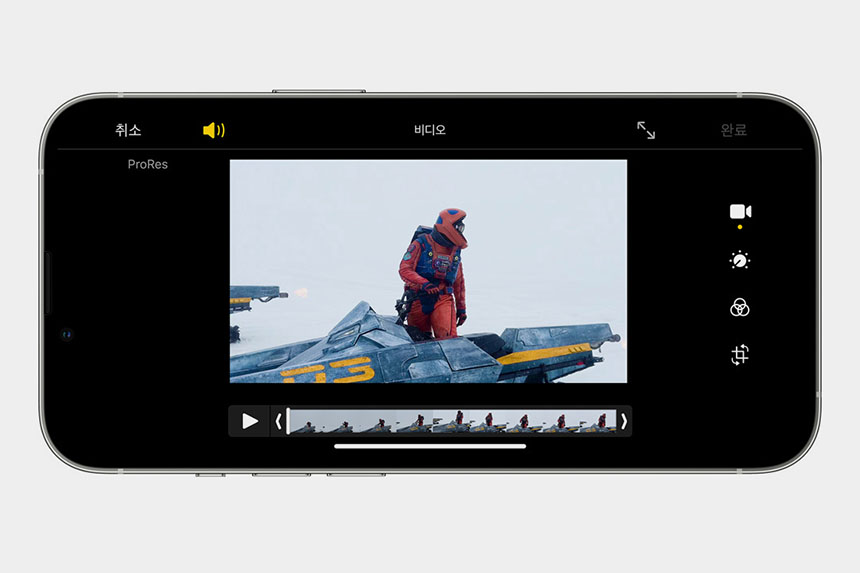Screen dimensions: 860x573
Task: Expand video to fullscreen with arrows icon
Action: (646, 131)
